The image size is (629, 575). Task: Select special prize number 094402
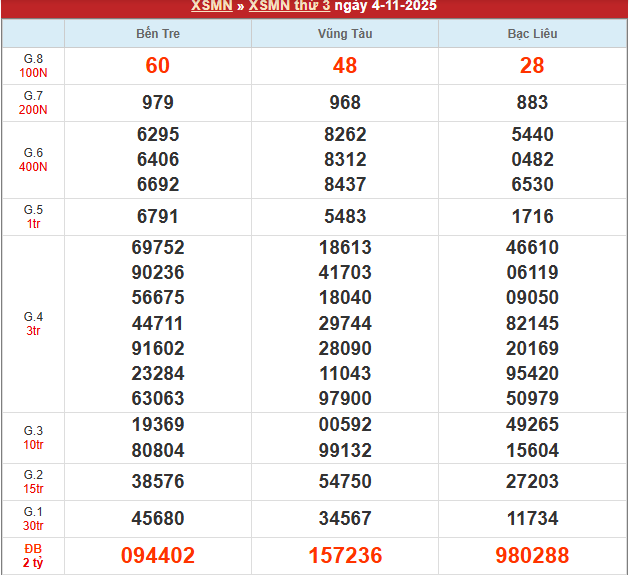tap(158, 556)
